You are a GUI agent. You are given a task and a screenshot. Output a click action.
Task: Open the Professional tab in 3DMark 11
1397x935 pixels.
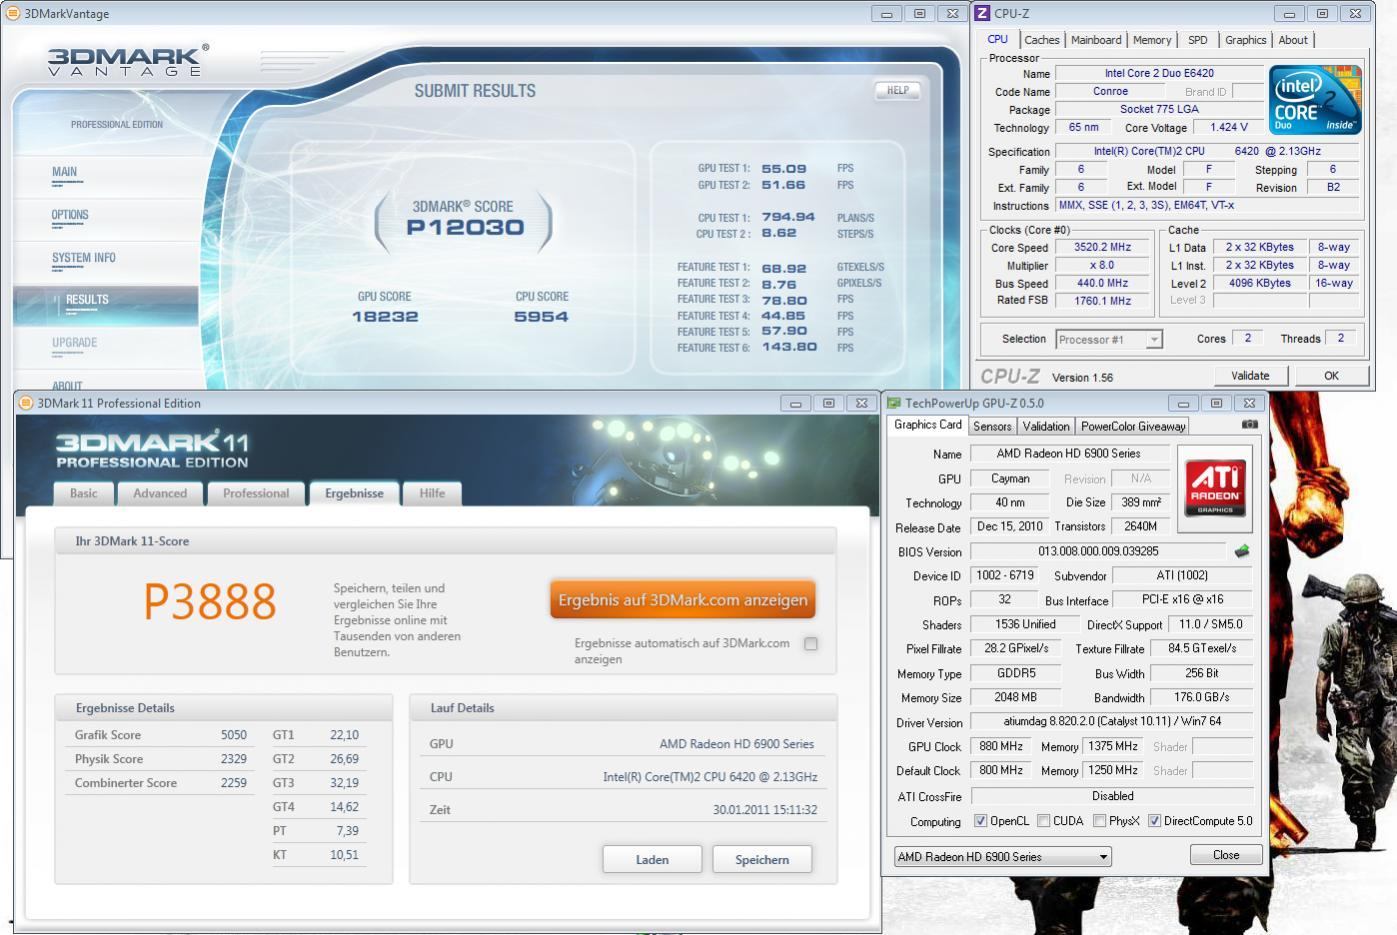coord(256,493)
